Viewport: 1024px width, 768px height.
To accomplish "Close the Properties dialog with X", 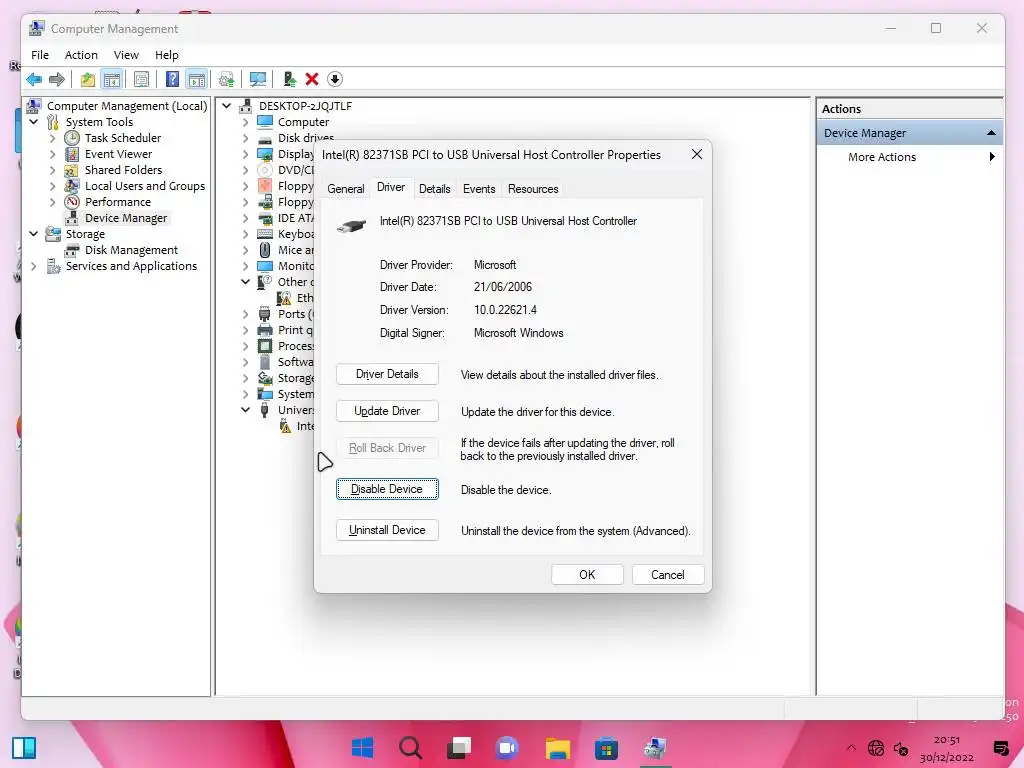I will pyautogui.click(x=697, y=154).
